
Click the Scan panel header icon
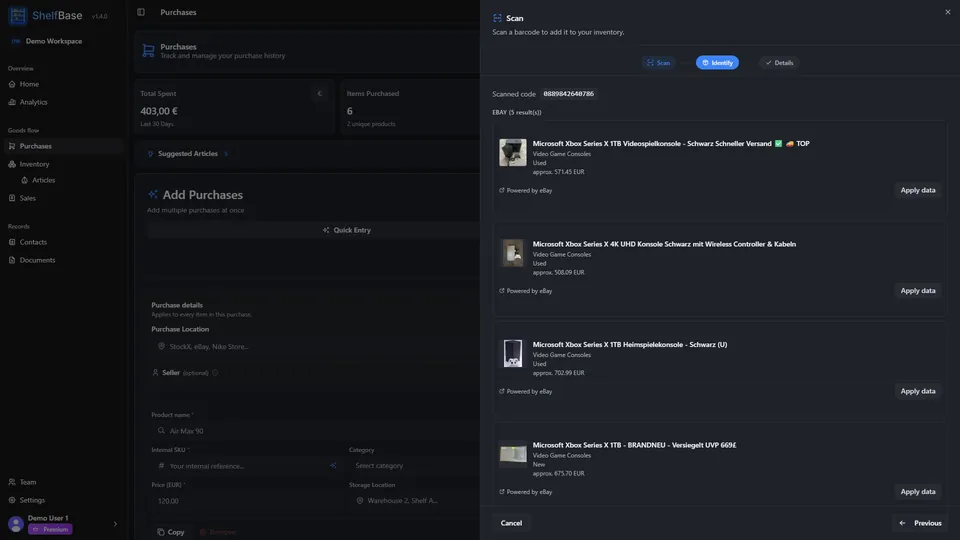(497, 18)
